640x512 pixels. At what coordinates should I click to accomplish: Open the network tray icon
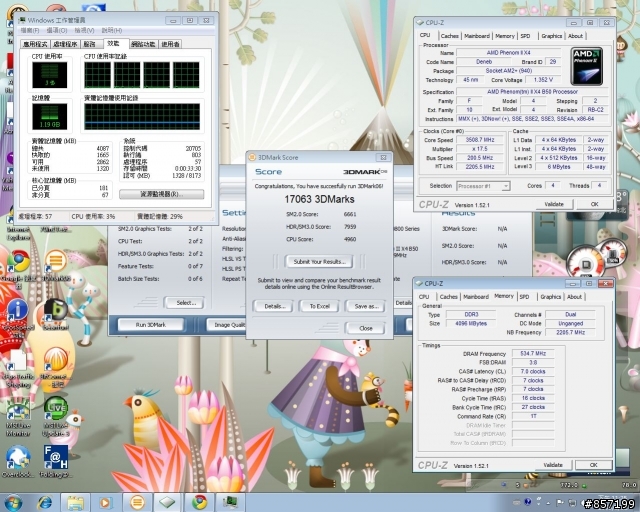[x=572, y=503]
